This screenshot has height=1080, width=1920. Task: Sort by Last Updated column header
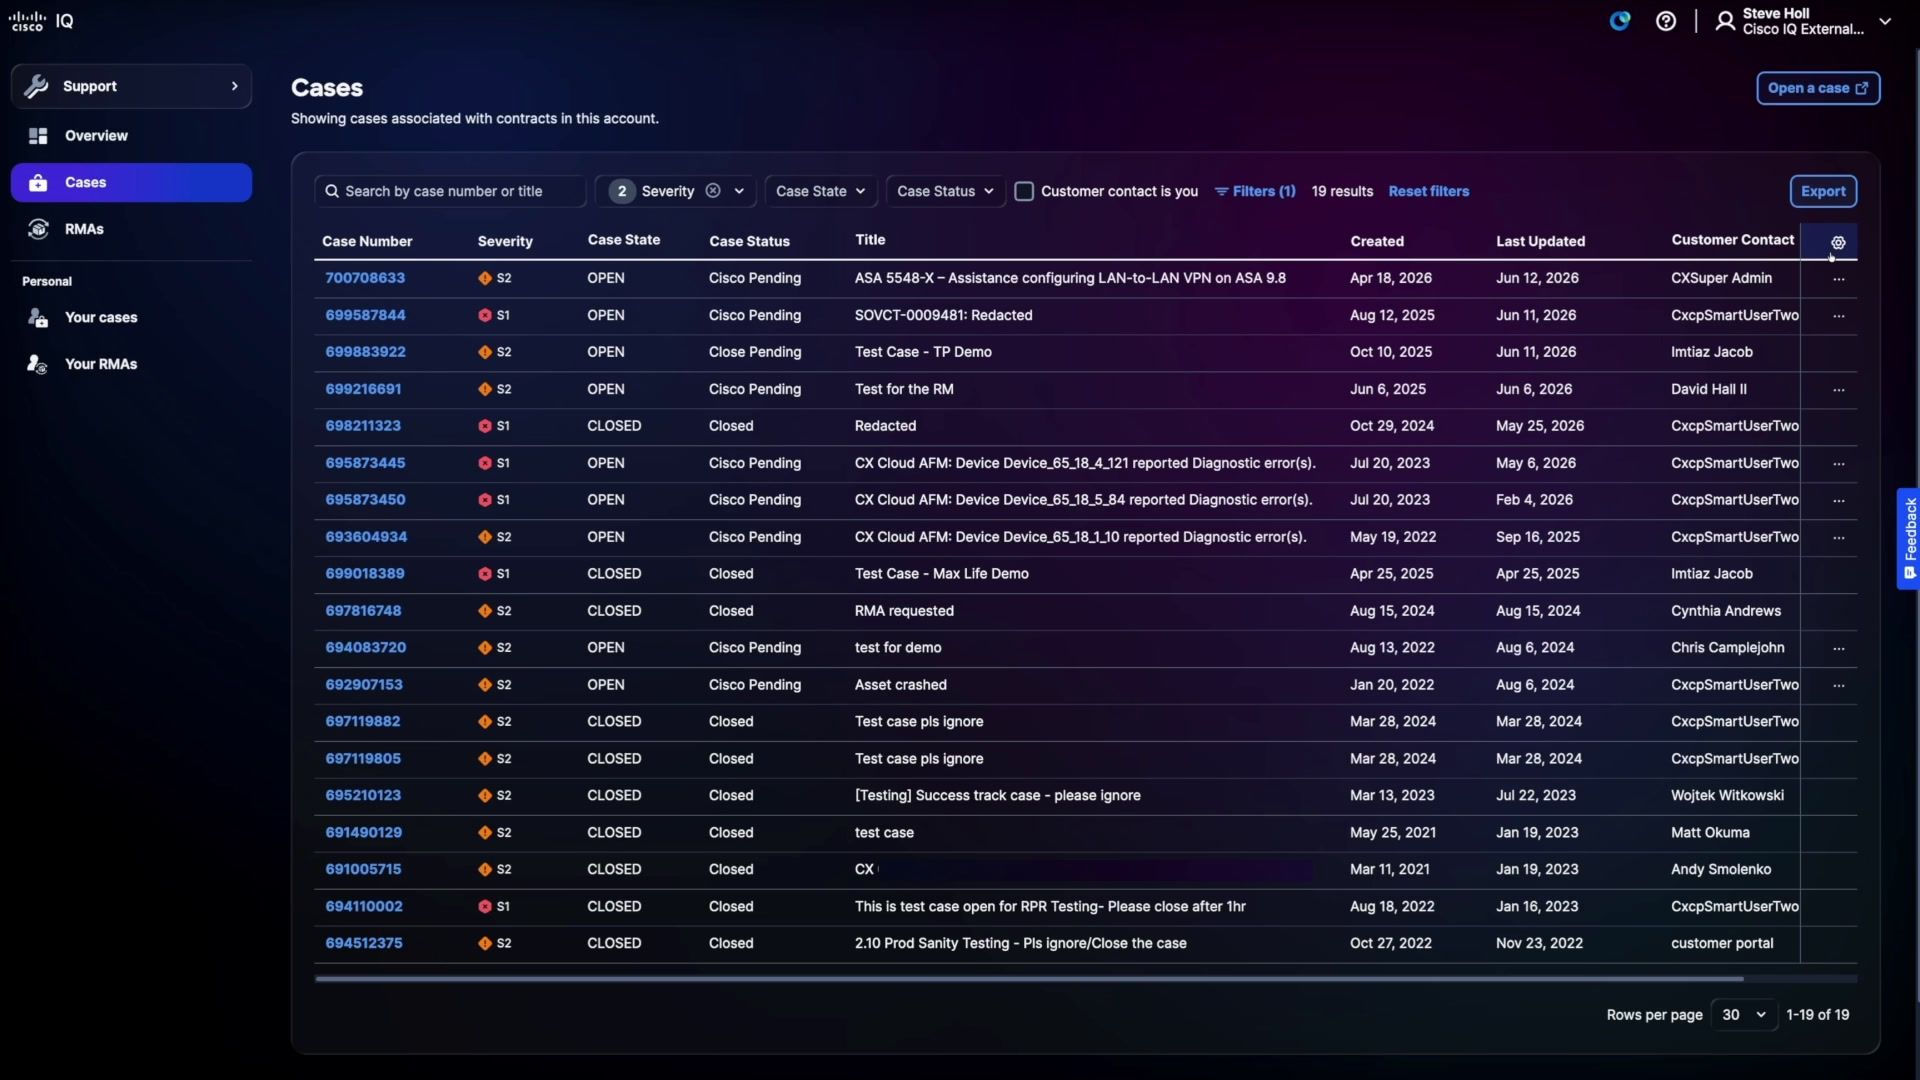(1540, 241)
